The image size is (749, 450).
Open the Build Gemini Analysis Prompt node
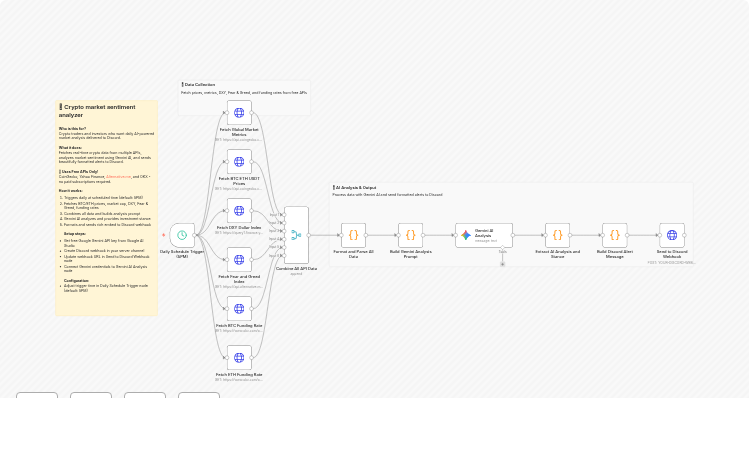tap(410, 236)
